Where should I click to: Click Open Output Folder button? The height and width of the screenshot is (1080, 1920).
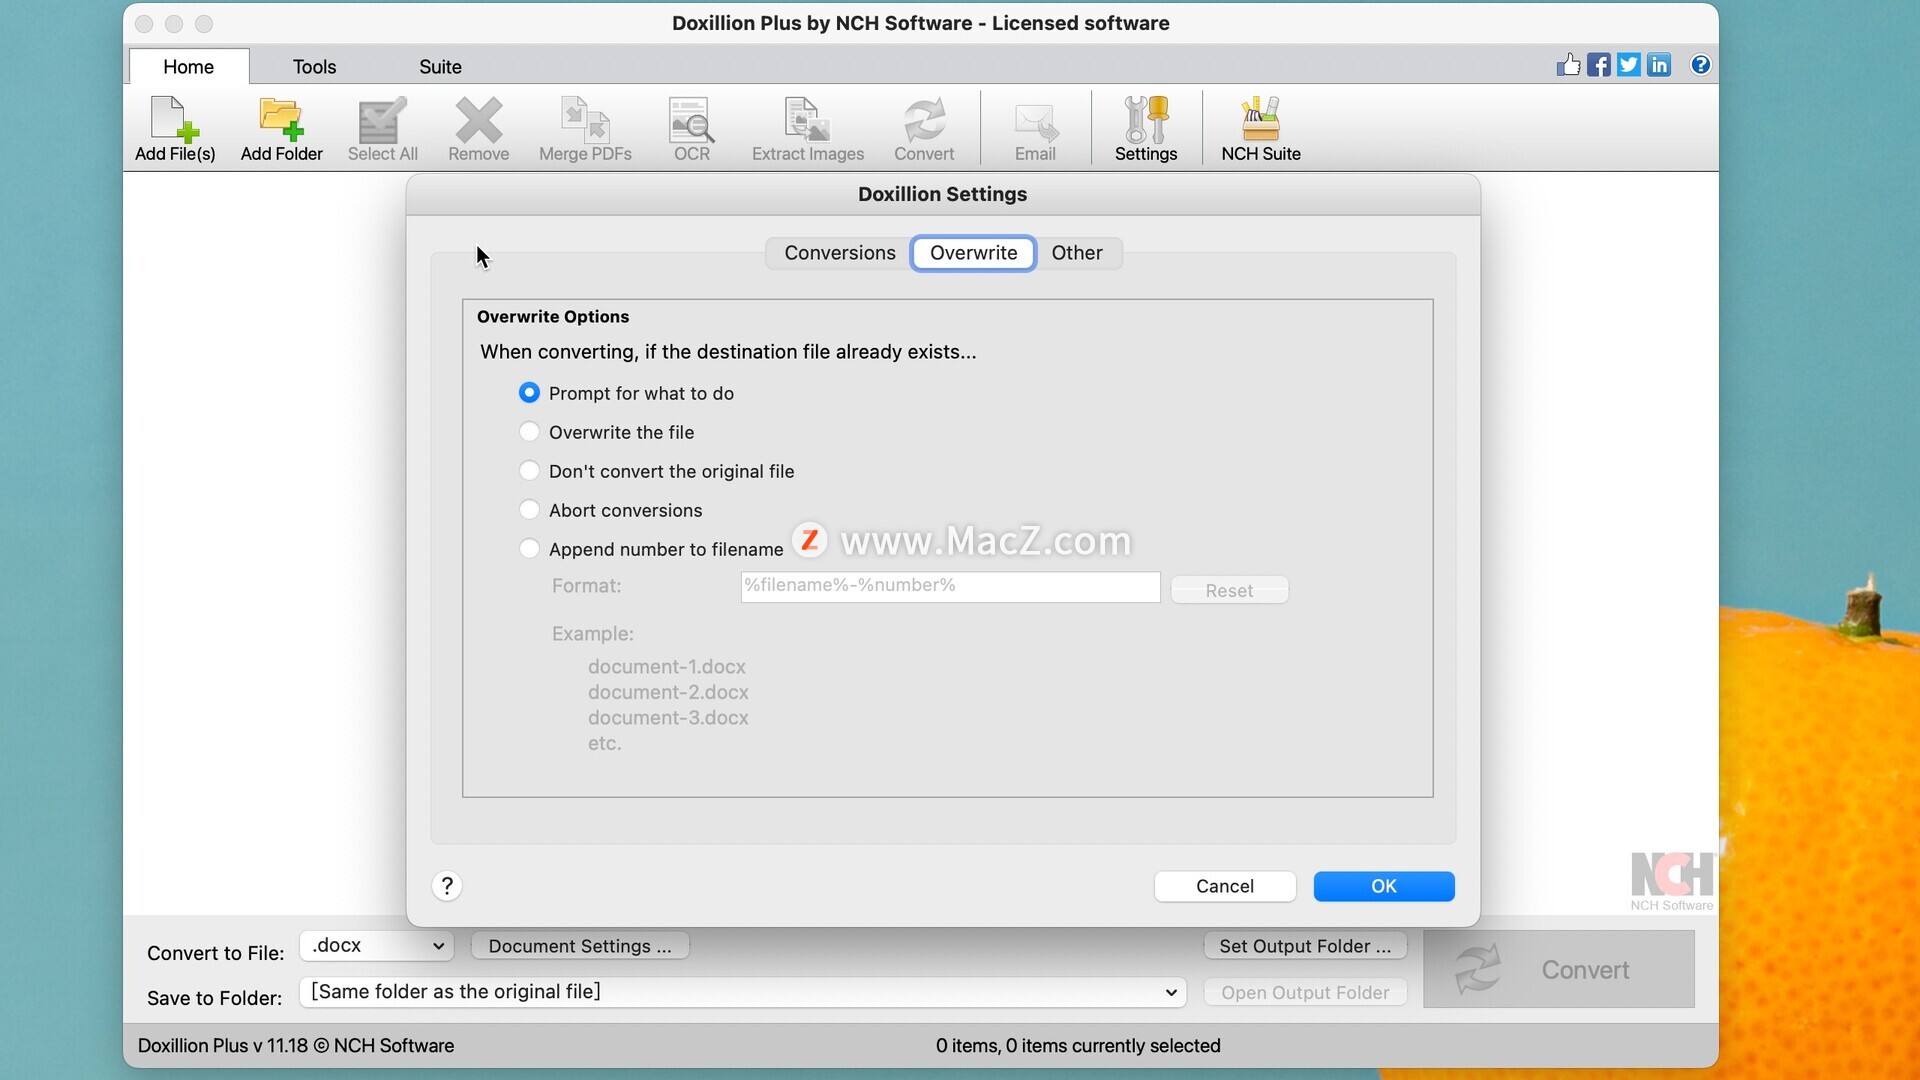coord(1305,992)
